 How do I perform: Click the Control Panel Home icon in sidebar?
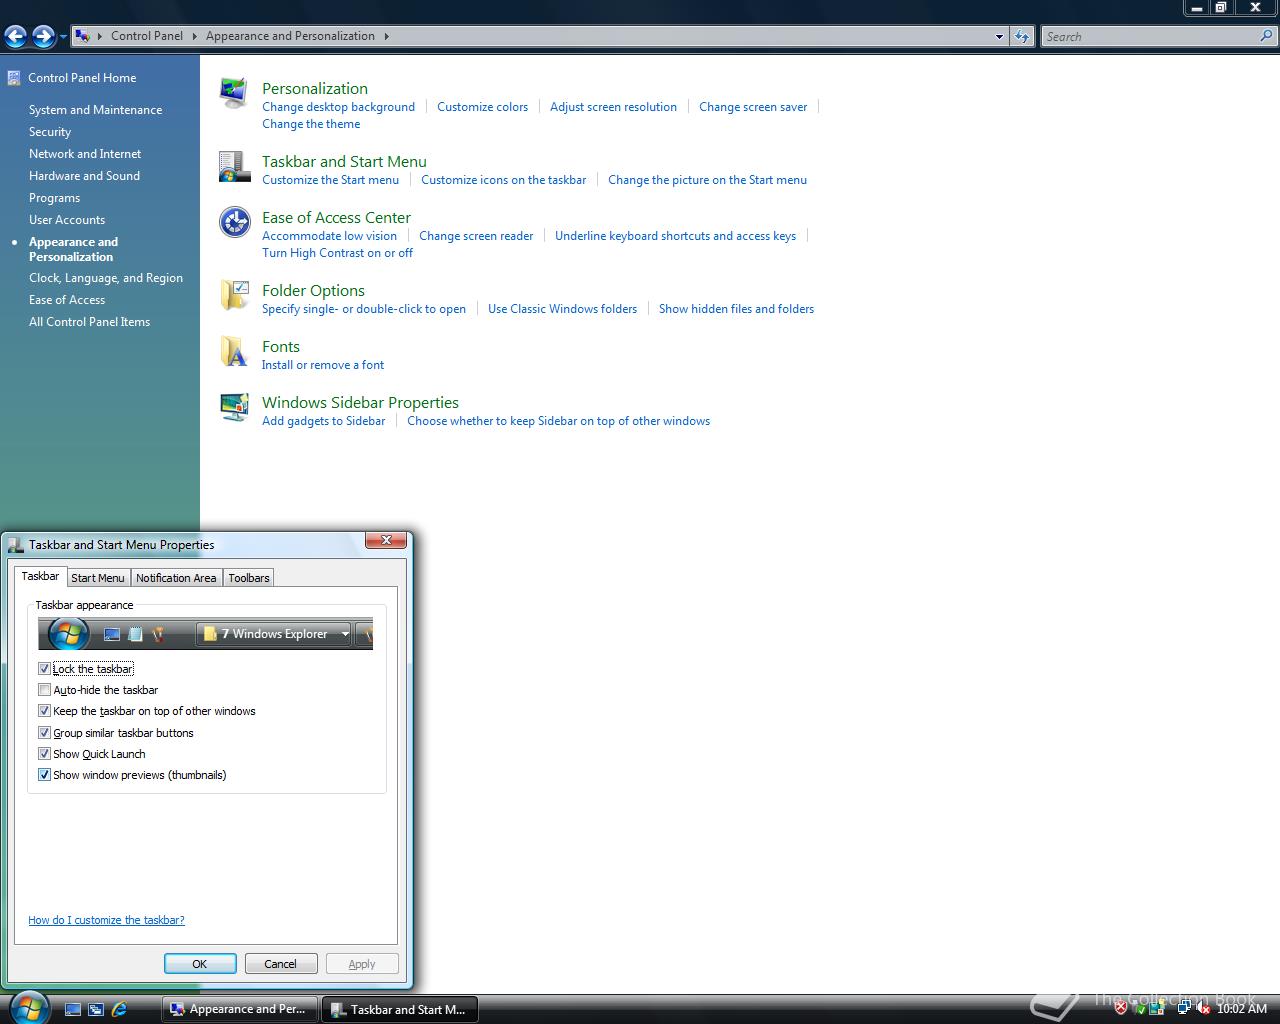click(14, 78)
